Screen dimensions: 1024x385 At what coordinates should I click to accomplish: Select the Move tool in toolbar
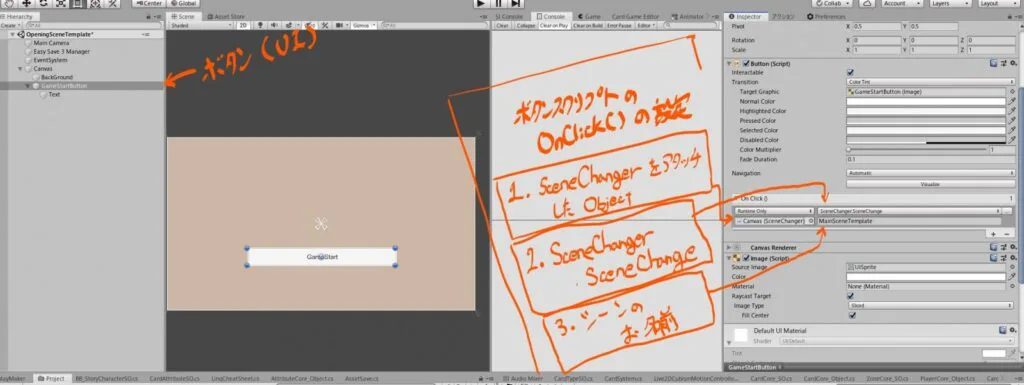(27, 3)
